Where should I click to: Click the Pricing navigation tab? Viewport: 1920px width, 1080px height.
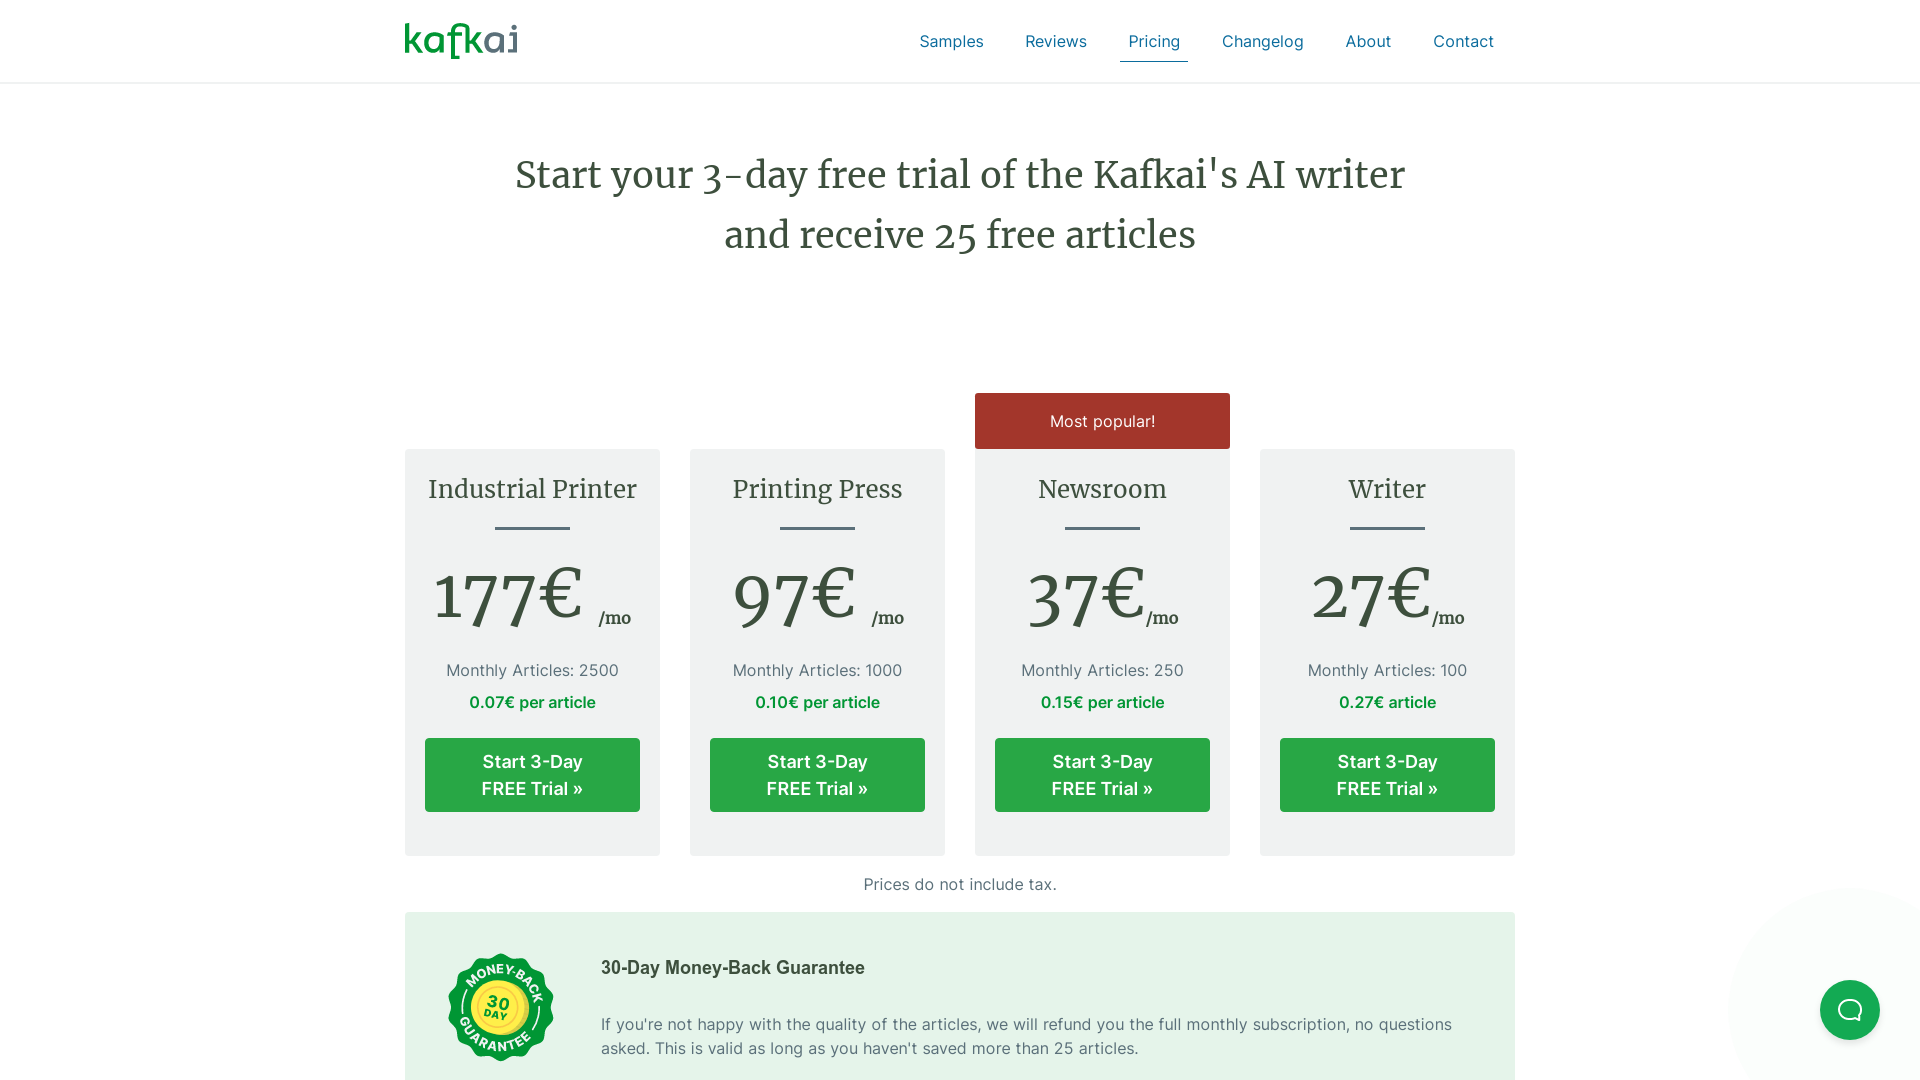[1154, 41]
